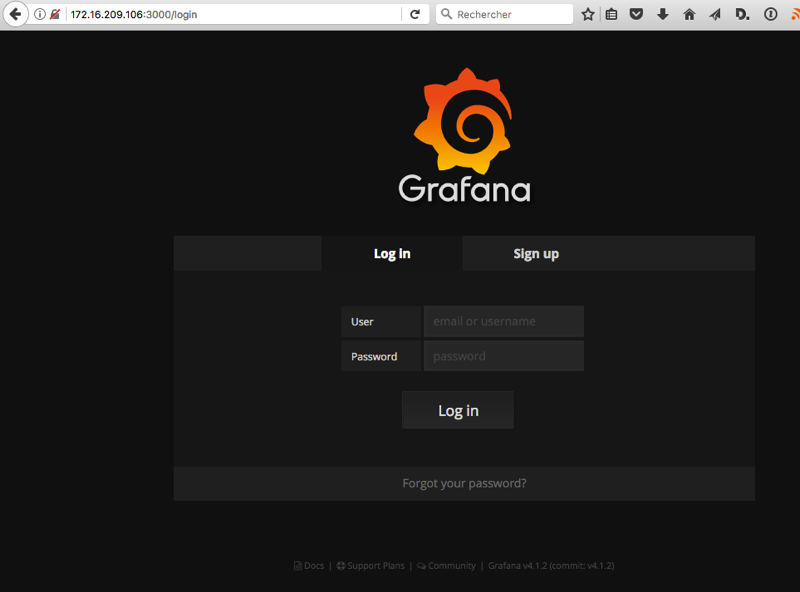Image resolution: width=800 pixels, height=592 pixels.
Task: Switch to the Sign up tab
Action: [x=536, y=254]
